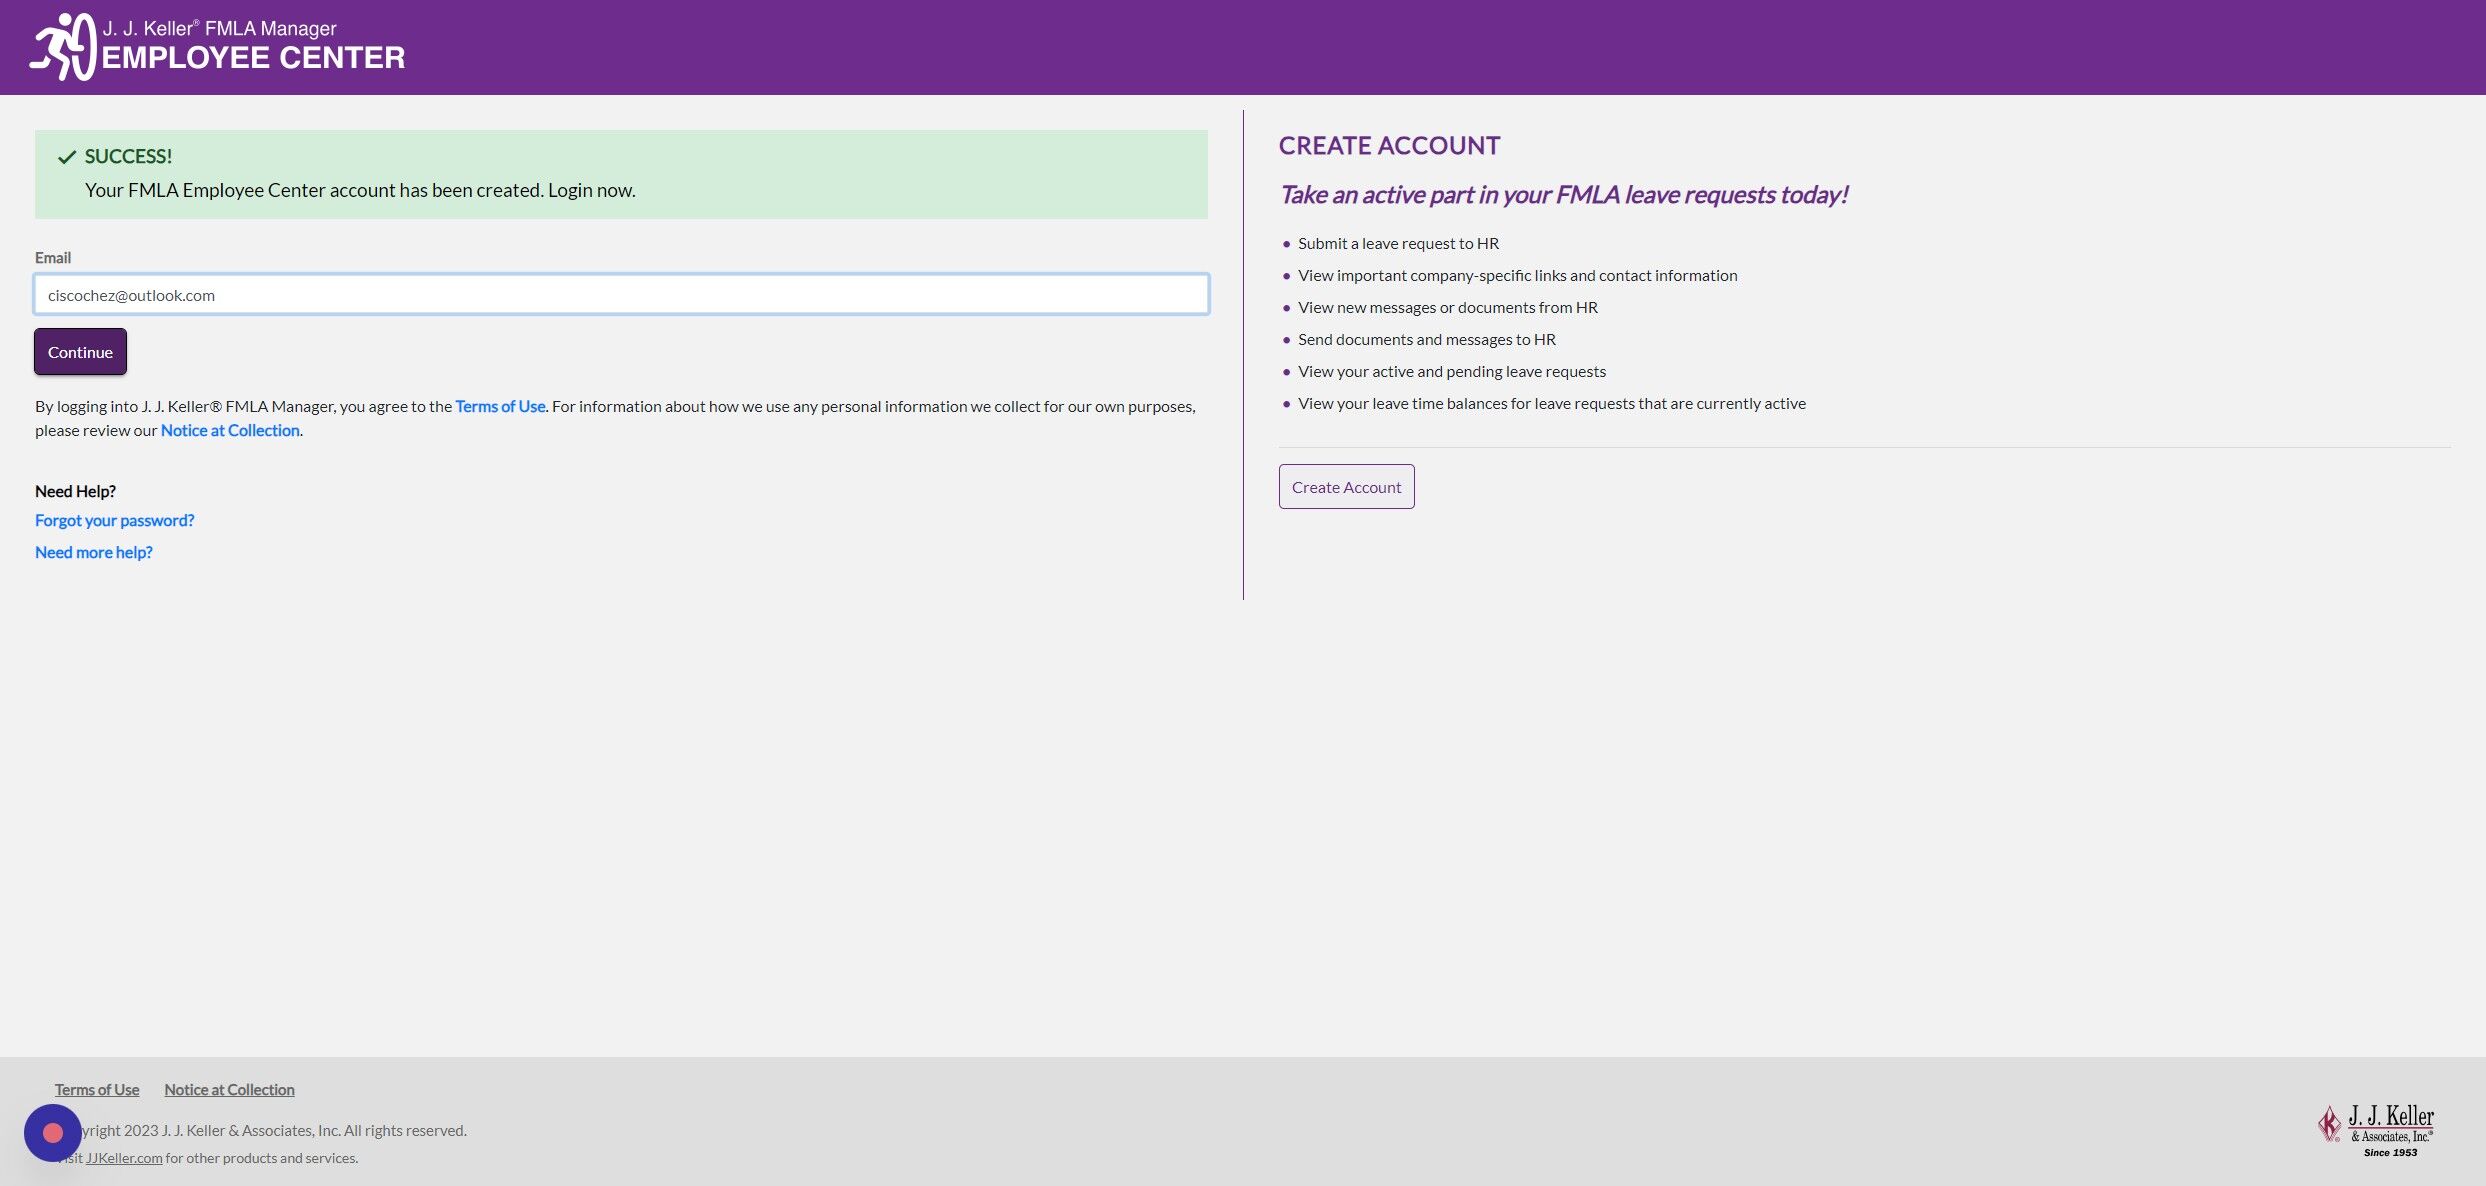Open footer Terms of Use link

pos(97,1090)
